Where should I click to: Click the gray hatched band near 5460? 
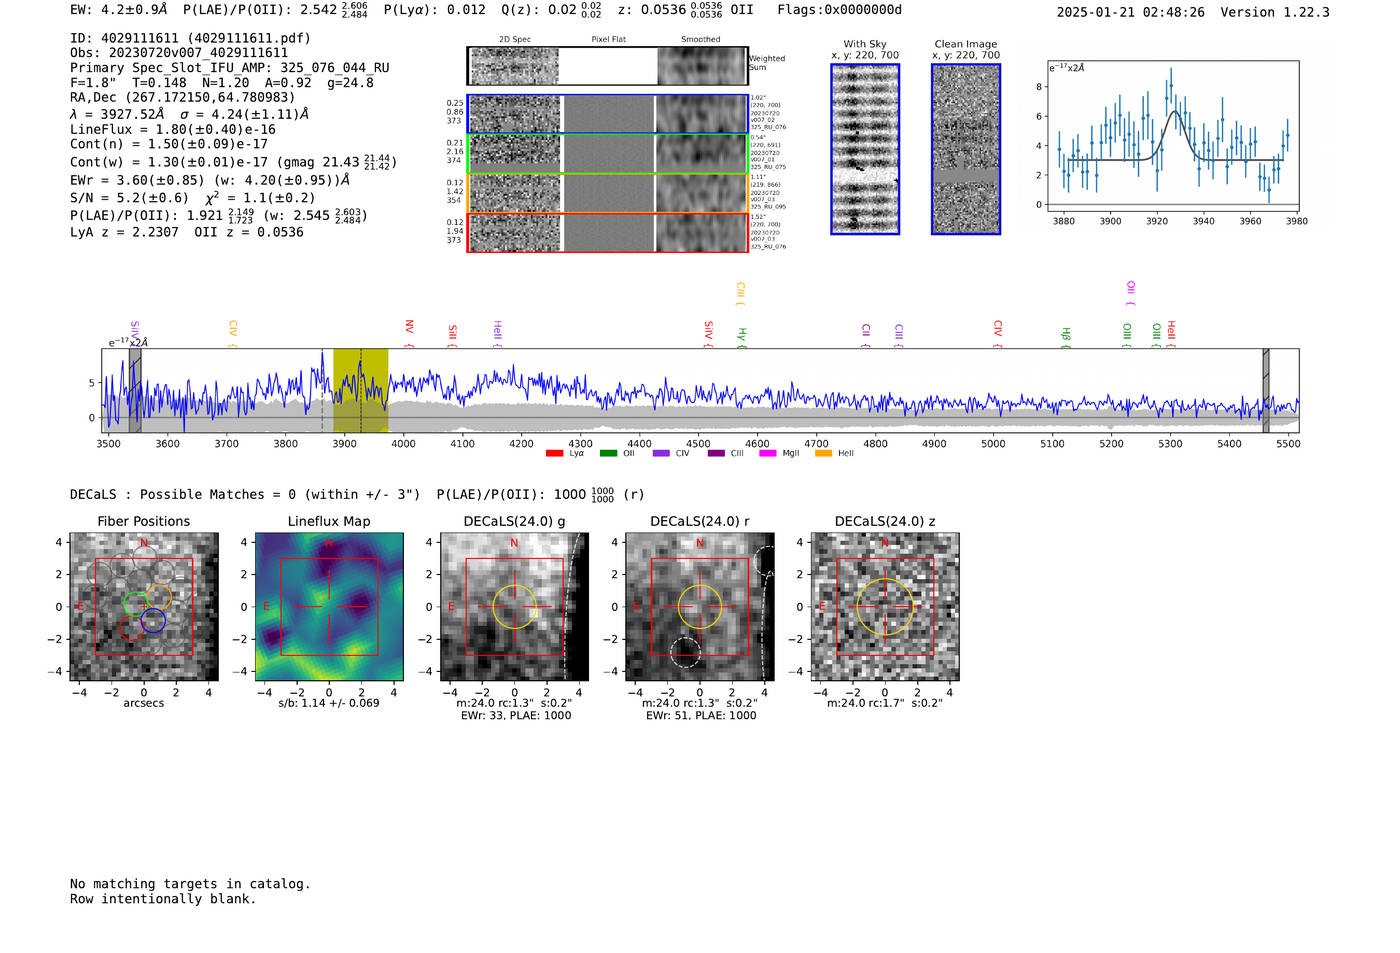pos(1266,390)
